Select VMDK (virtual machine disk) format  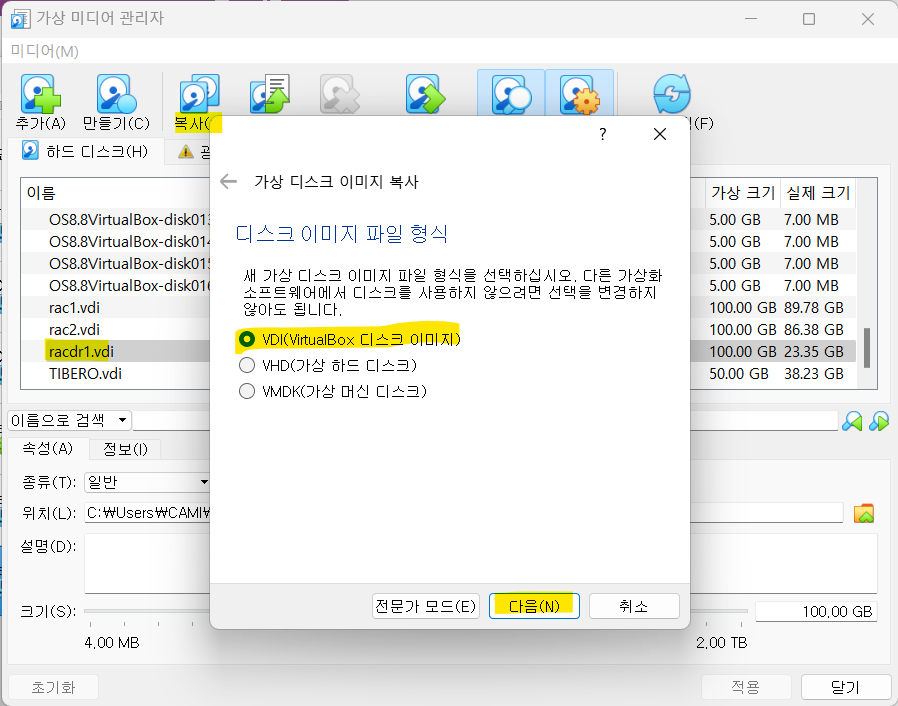tap(333, 392)
